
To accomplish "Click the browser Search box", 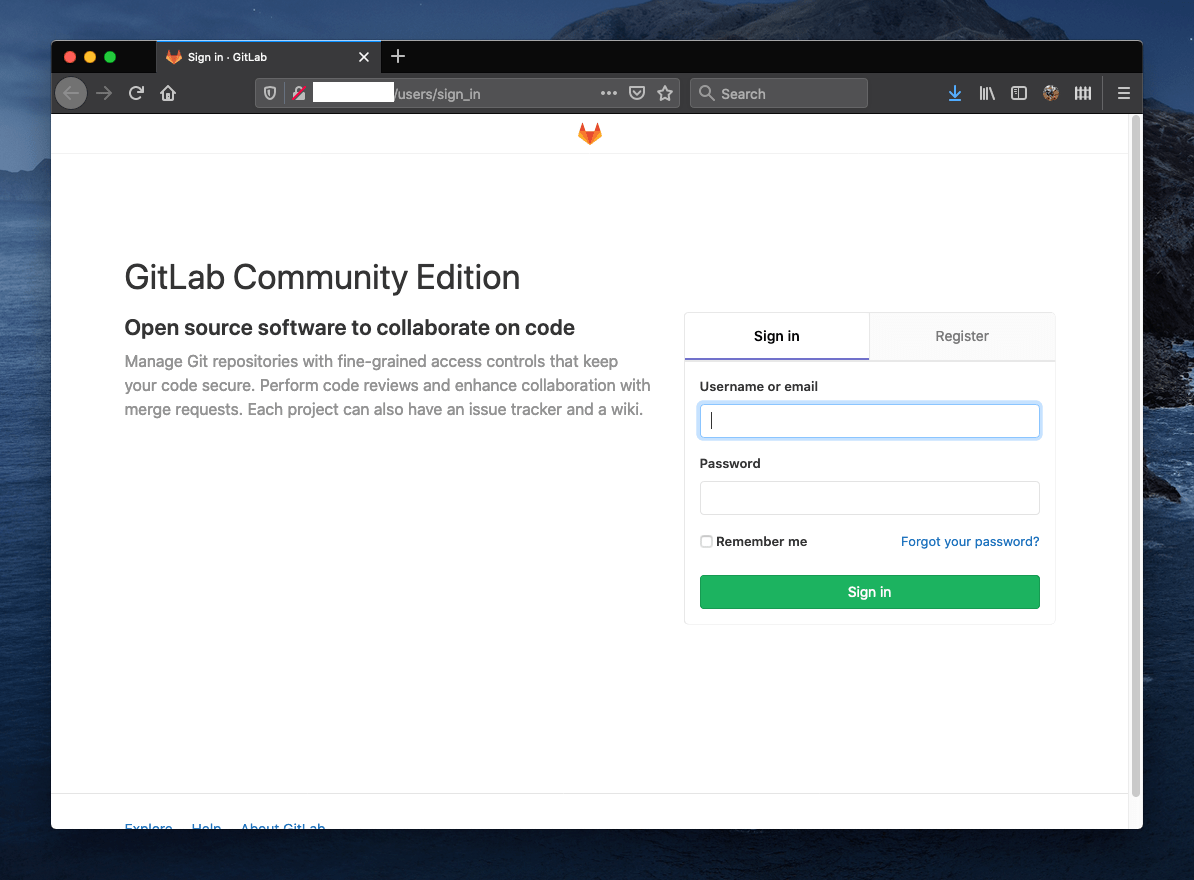I will (x=779, y=94).
